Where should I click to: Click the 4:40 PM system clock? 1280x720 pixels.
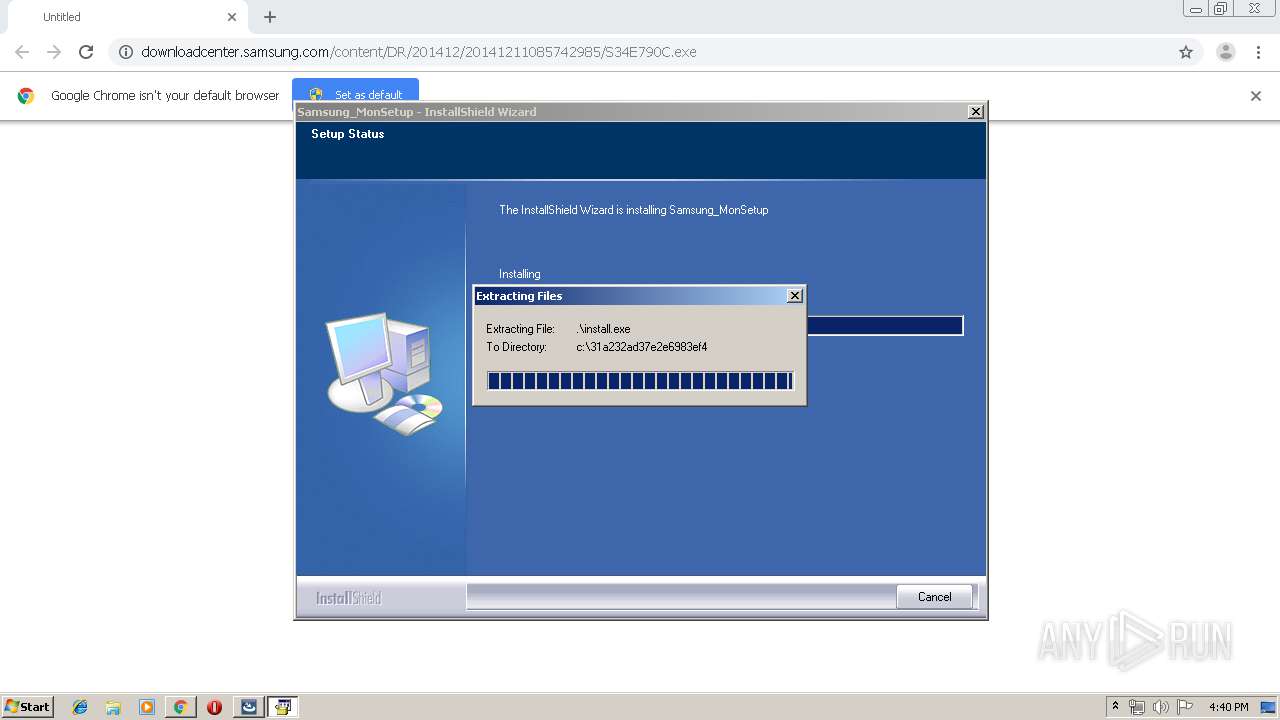coord(1228,707)
